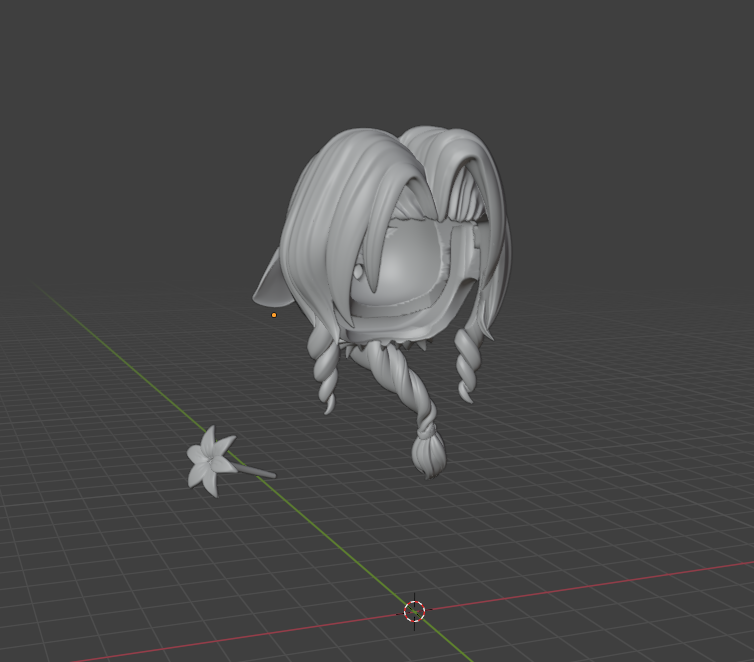Click the tuft at the center braid's end
The height and width of the screenshot is (662, 754).
click(428, 455)
